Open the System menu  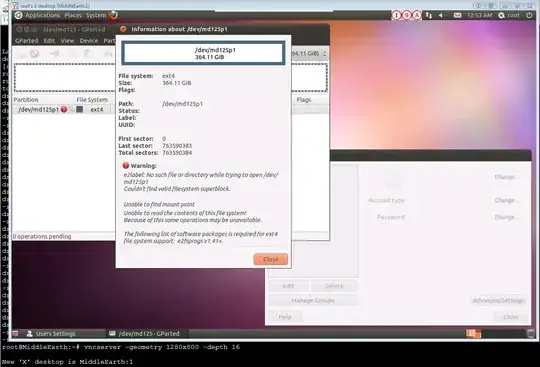(x=96, y=15)
